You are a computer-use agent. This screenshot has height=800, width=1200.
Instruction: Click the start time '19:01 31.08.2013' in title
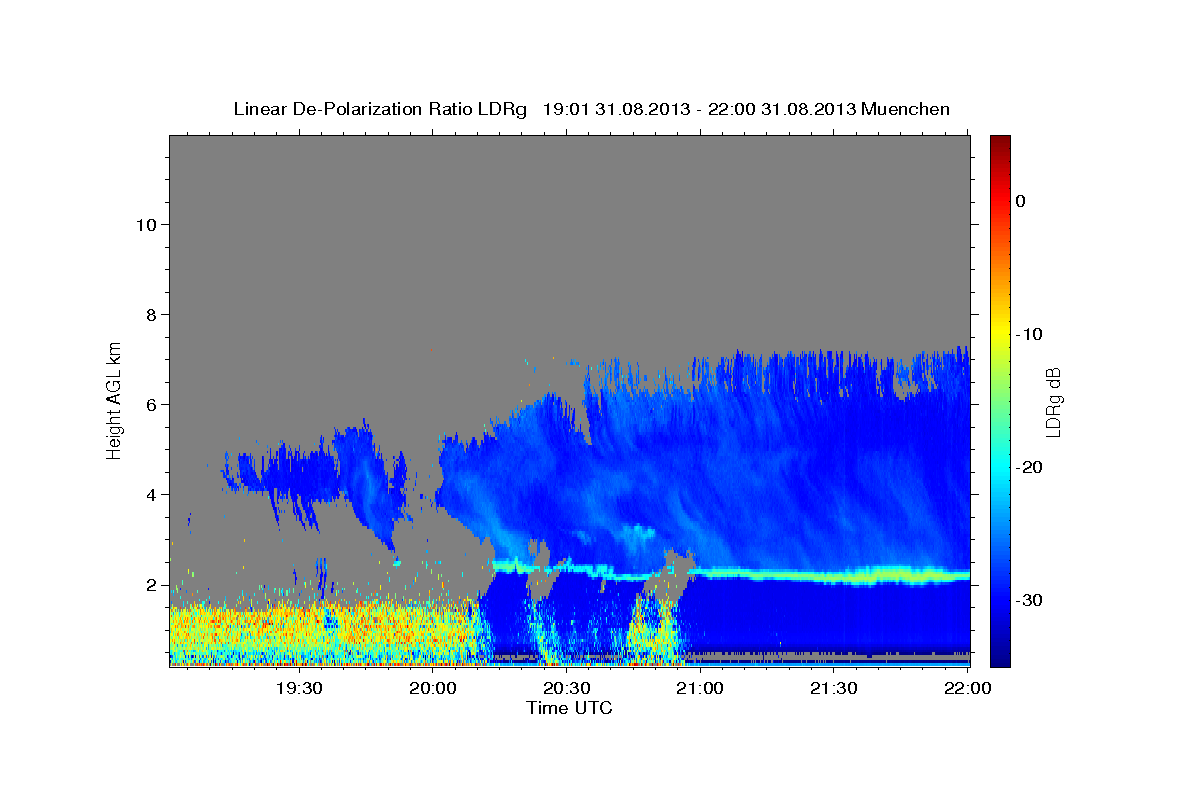click(616, 109)
